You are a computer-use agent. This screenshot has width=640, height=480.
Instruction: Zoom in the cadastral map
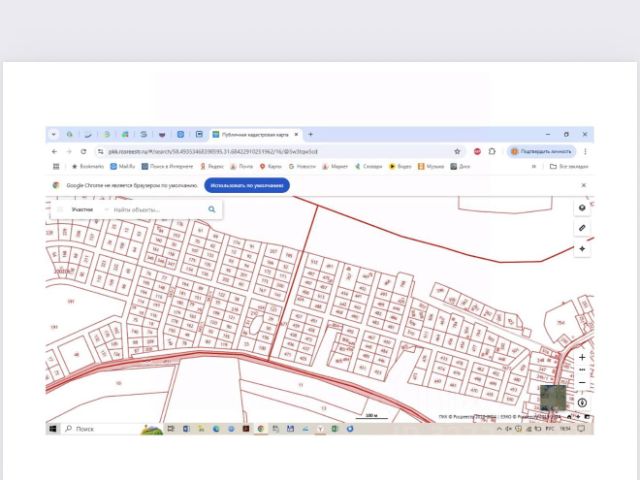pos(582,357)
